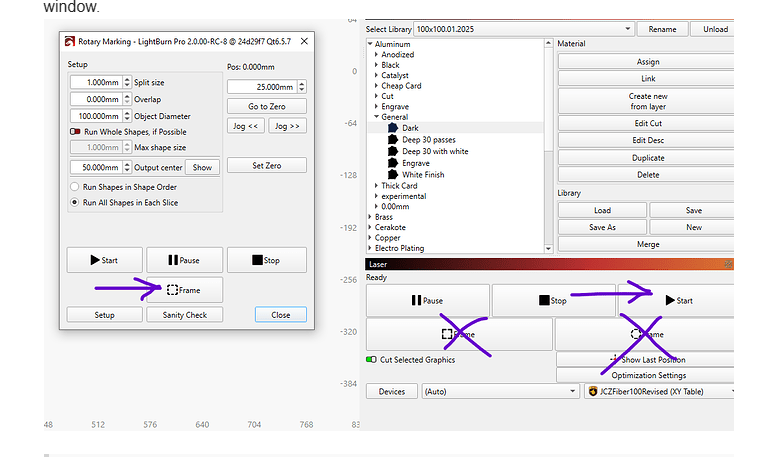Adjust the Overlap spinner arrows
This screenshot has height=457, width=769.
[127, 99]
